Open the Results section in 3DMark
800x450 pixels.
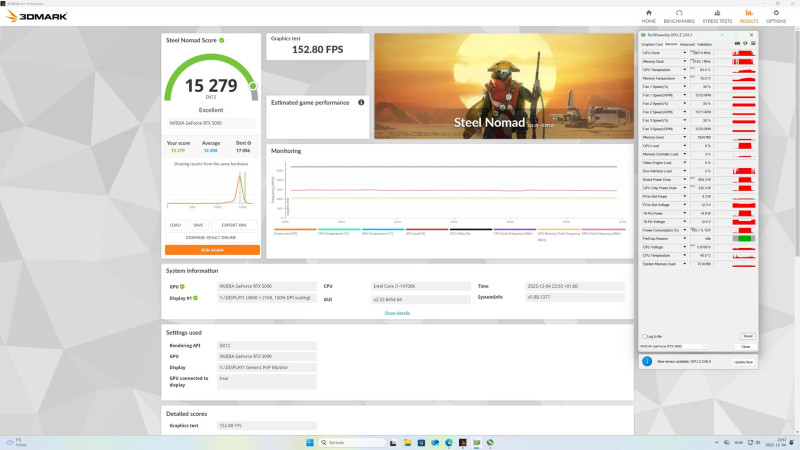(x=748, y=16)
